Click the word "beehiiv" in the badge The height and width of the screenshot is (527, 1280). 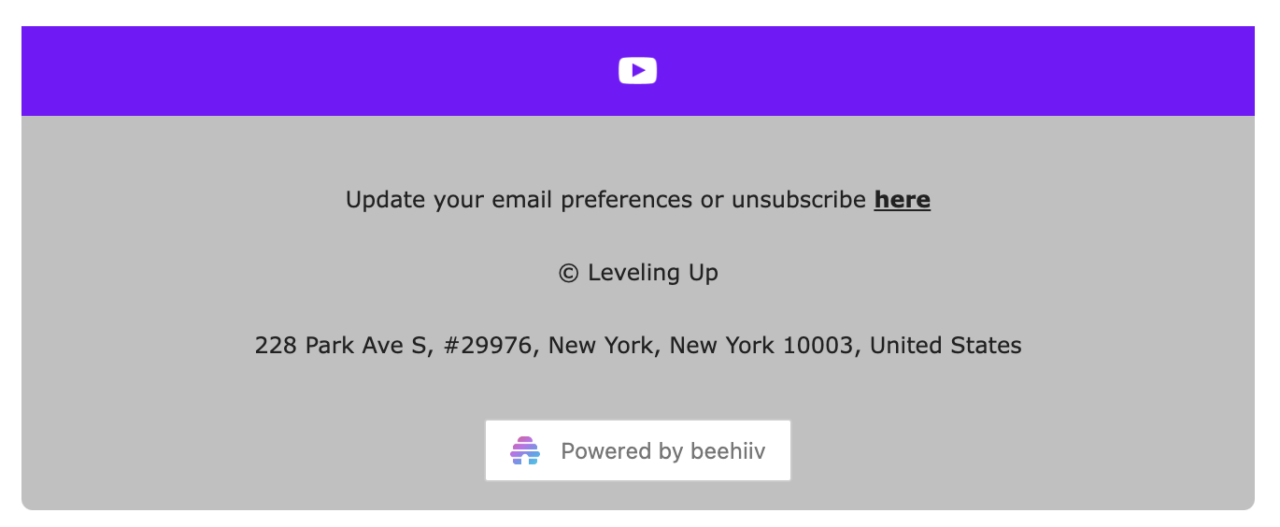(x=728, y=451)
